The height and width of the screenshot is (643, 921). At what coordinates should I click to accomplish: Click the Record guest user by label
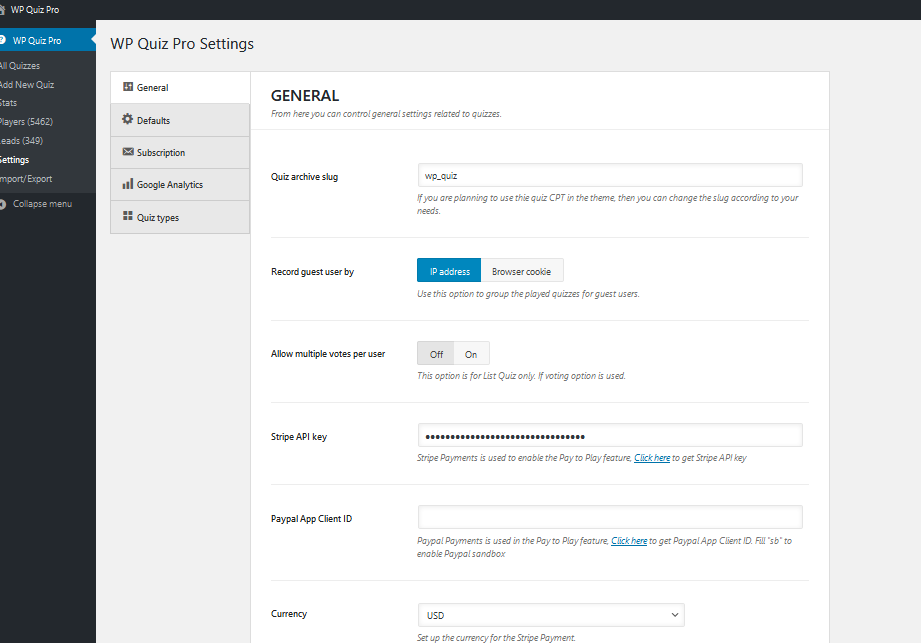pos(312,272)
